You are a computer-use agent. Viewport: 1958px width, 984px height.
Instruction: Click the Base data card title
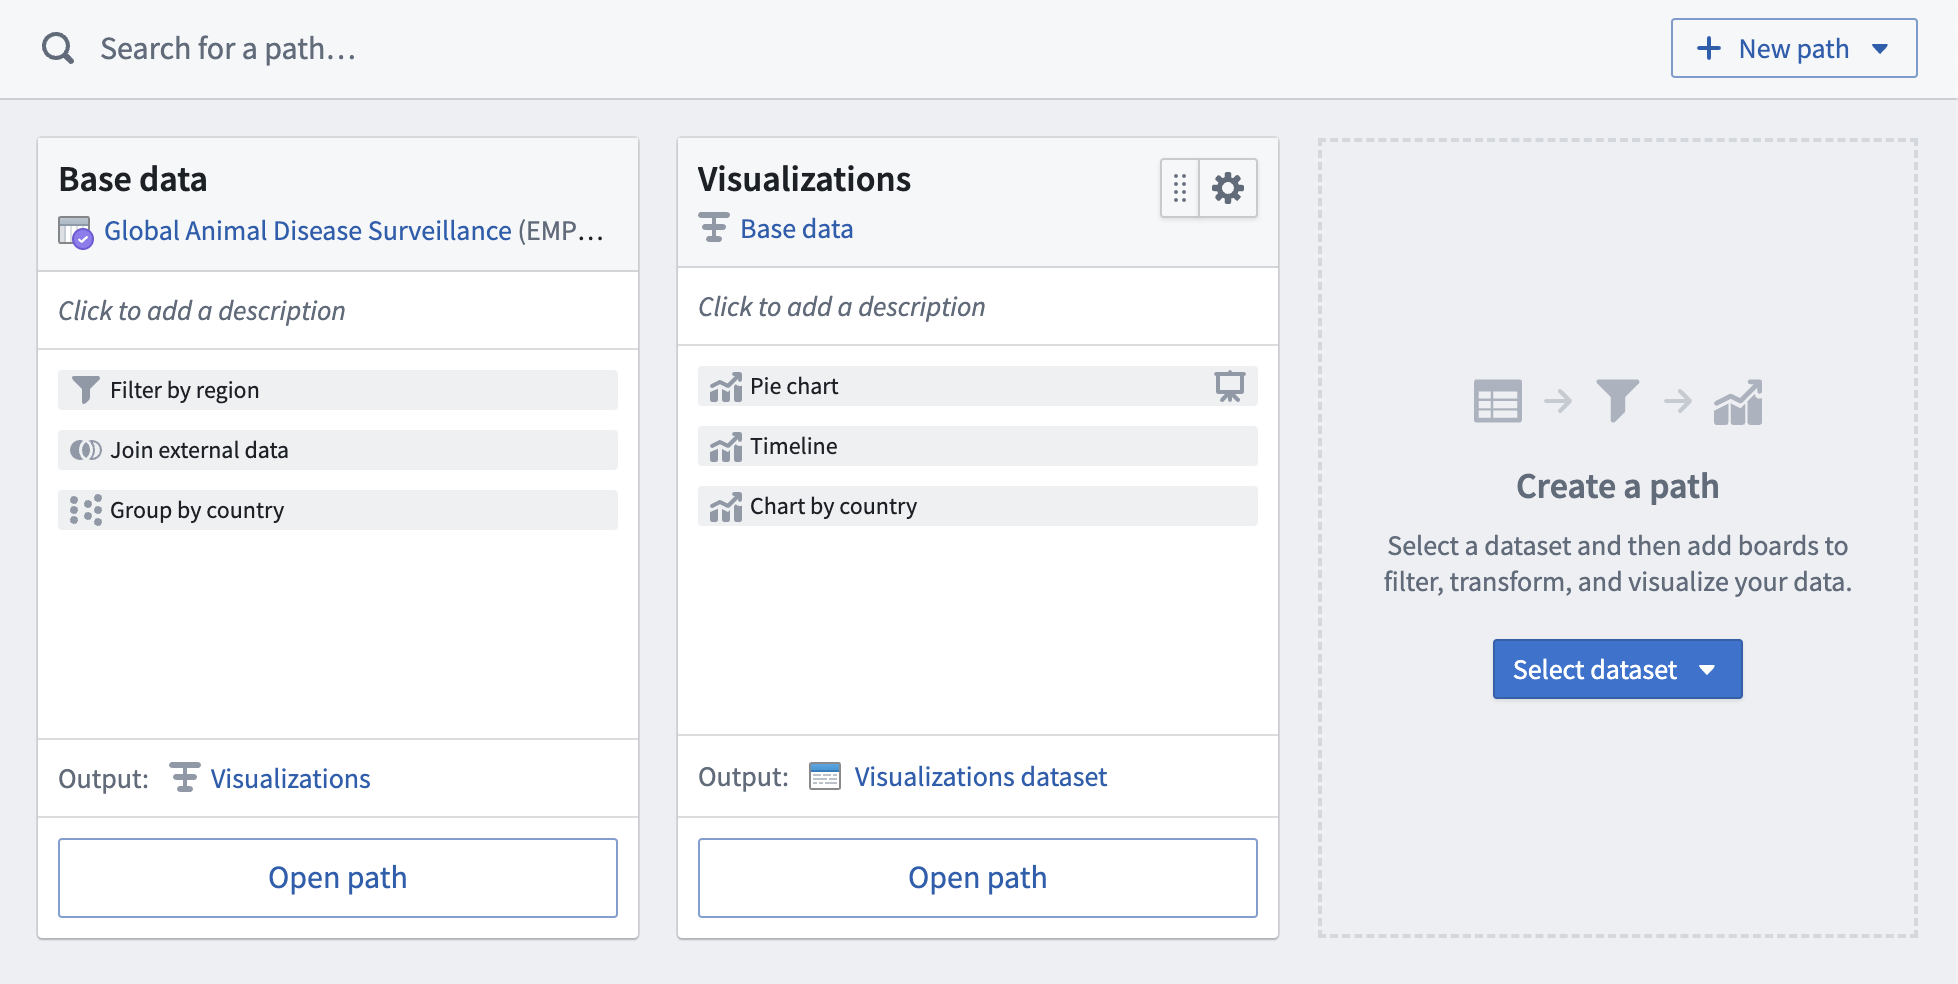click(133, 179)
